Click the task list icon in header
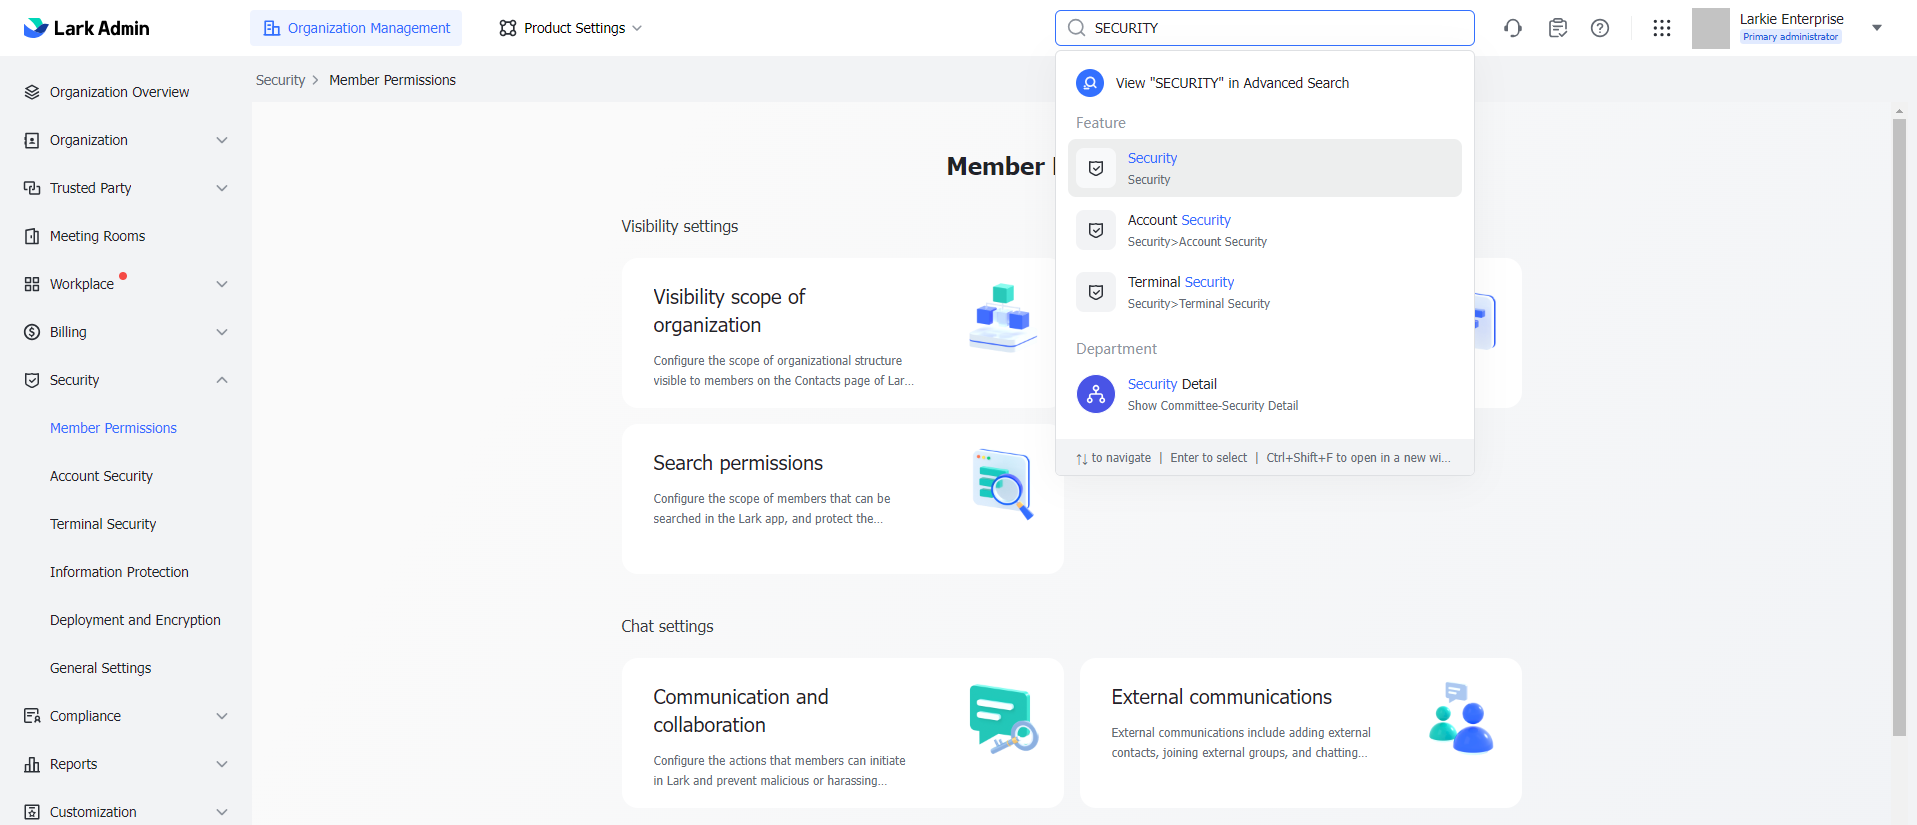 point(1557,28)
